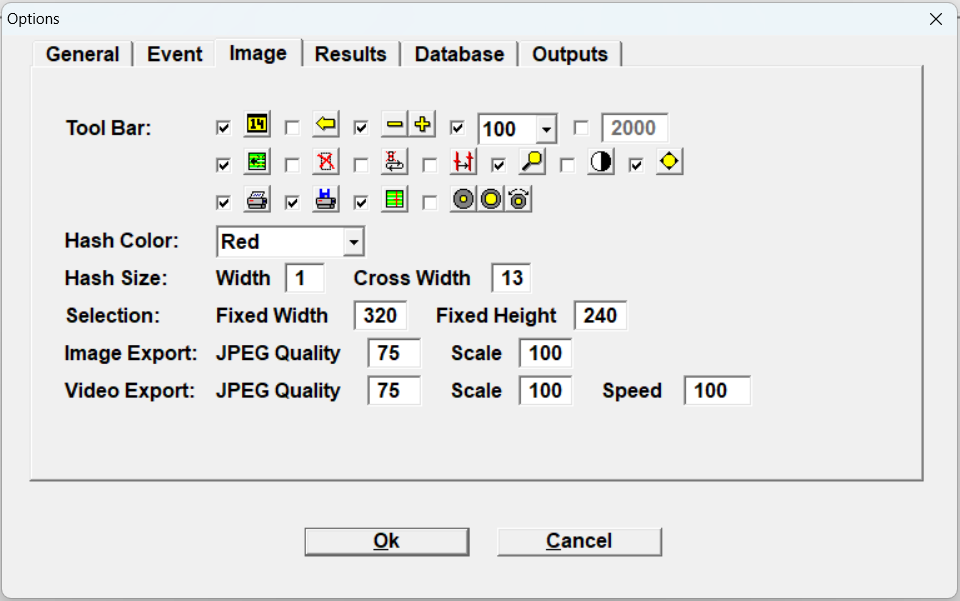Click the red X with loop arrows icon
960x601 pixels.
tap(394, 162)
